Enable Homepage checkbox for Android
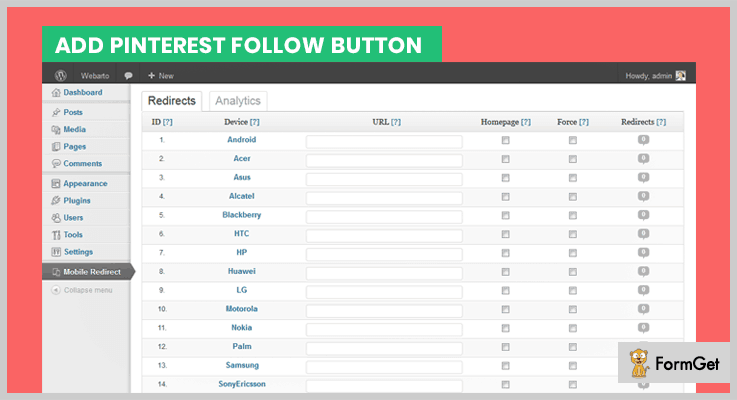The height and width of the screenshot is (400, 737). [x=505, y=141]
